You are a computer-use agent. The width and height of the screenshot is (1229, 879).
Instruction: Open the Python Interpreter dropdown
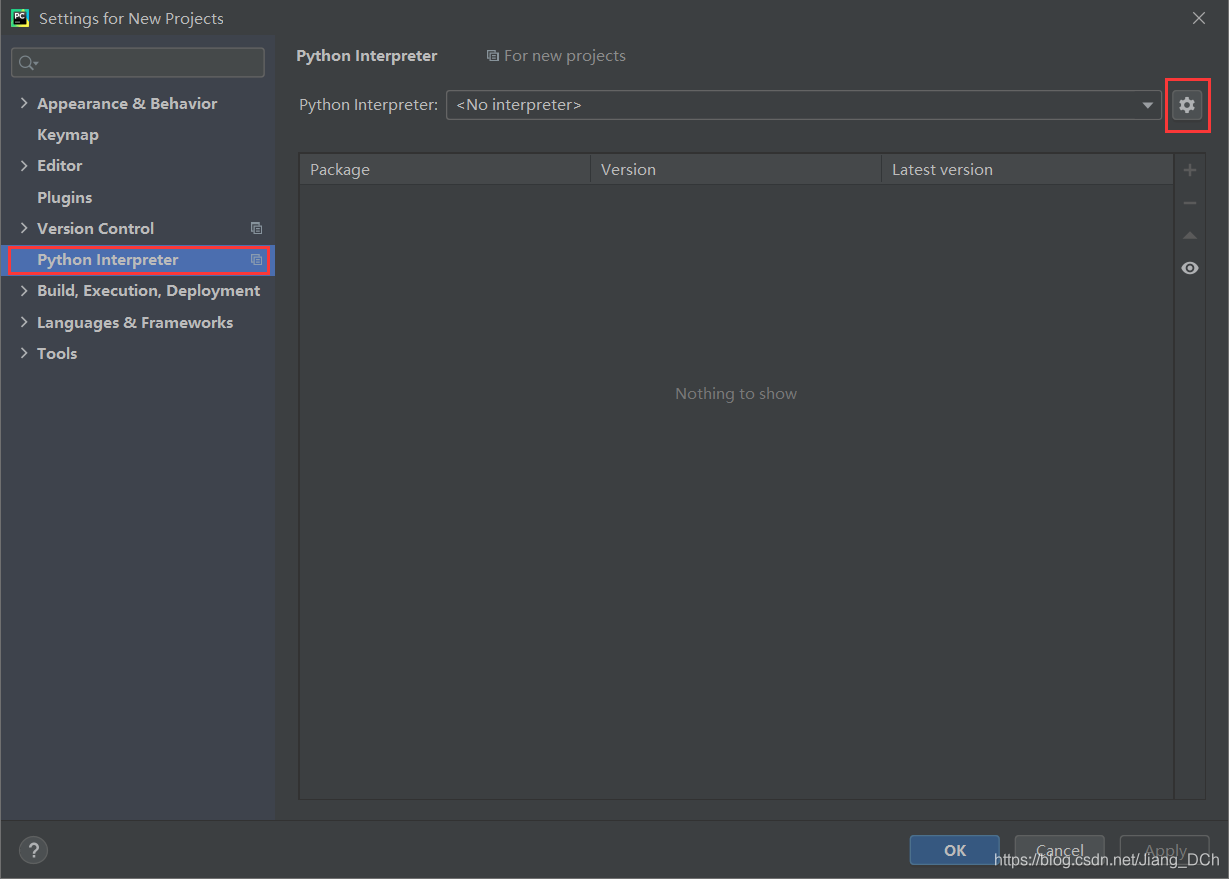(x=804, y=105)
